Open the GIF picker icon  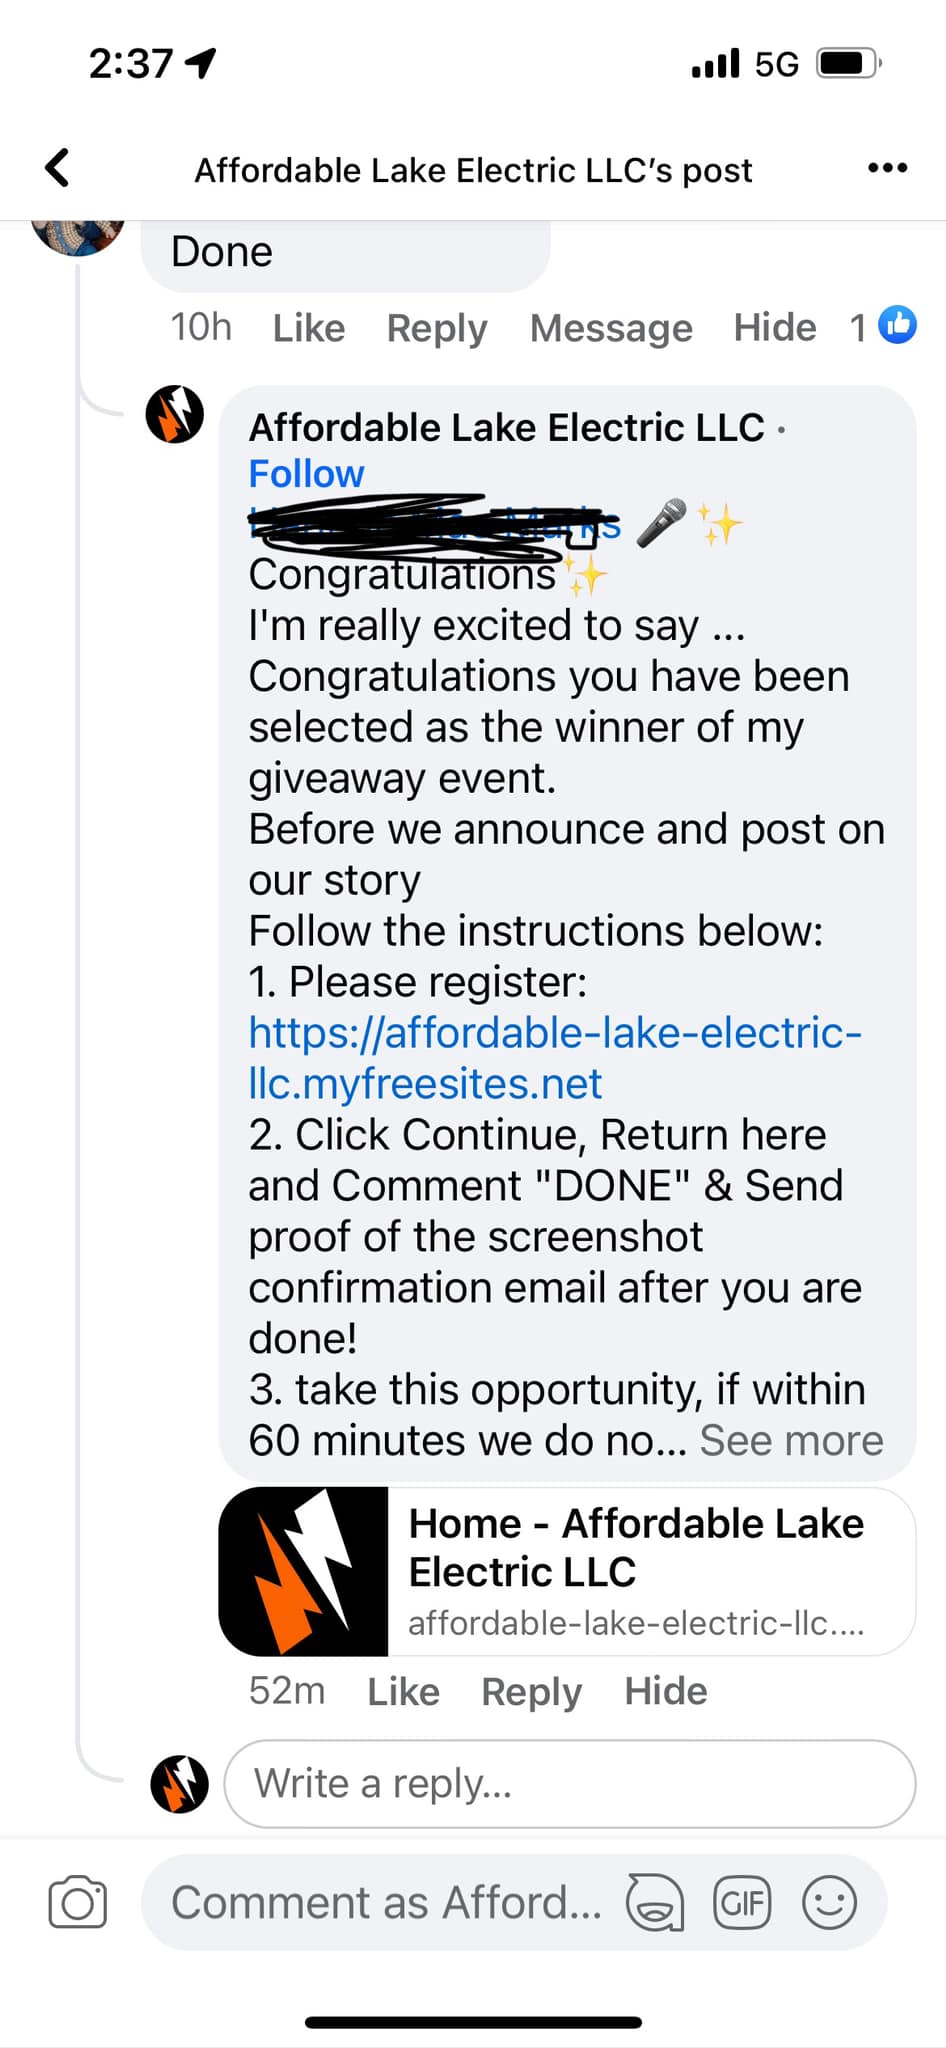click(x=742, y=1902)
